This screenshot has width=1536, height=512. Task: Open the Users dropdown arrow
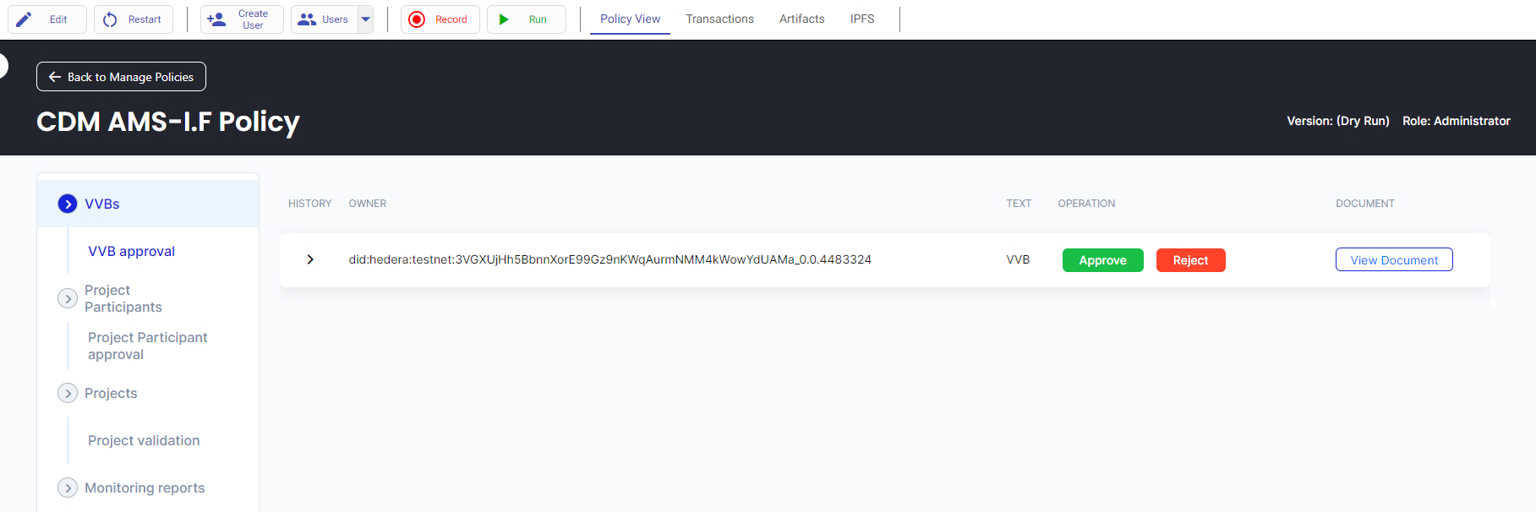pyautogui.click(x=365, y=19)
